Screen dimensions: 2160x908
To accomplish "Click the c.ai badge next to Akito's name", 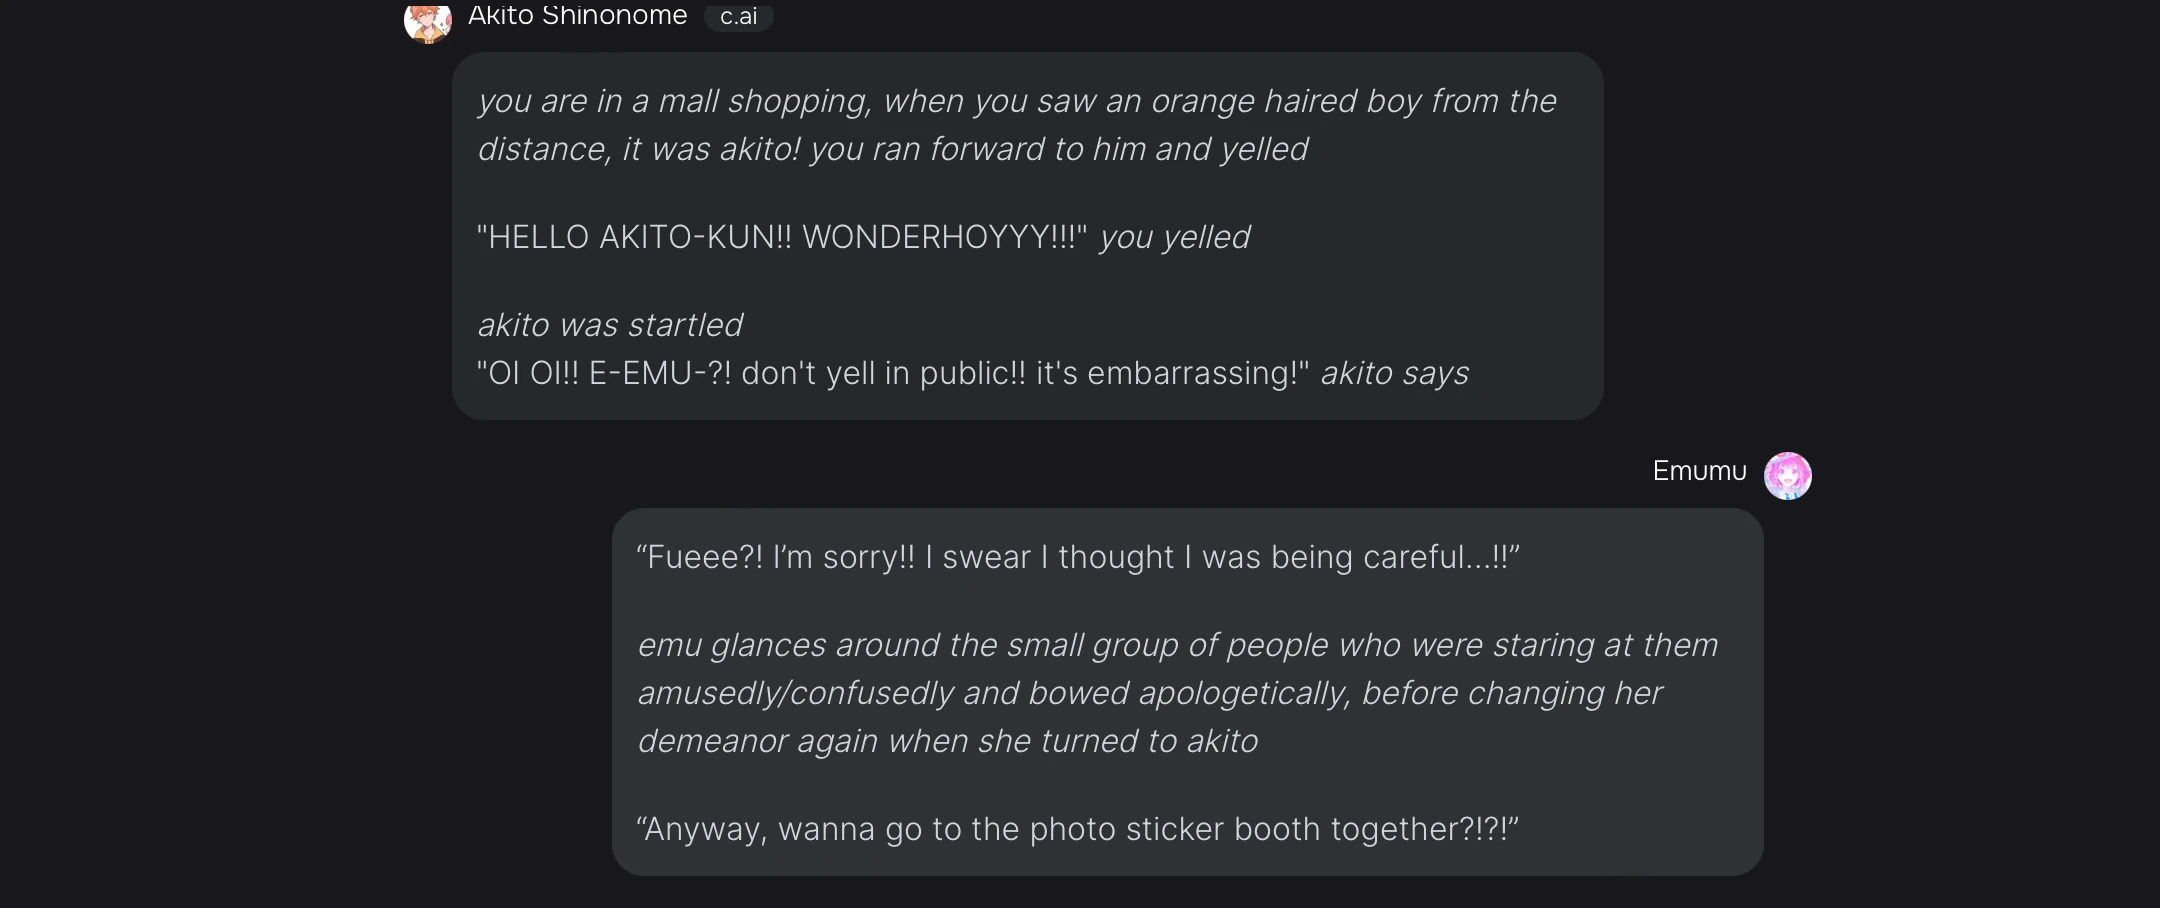I will click(739, 17).
